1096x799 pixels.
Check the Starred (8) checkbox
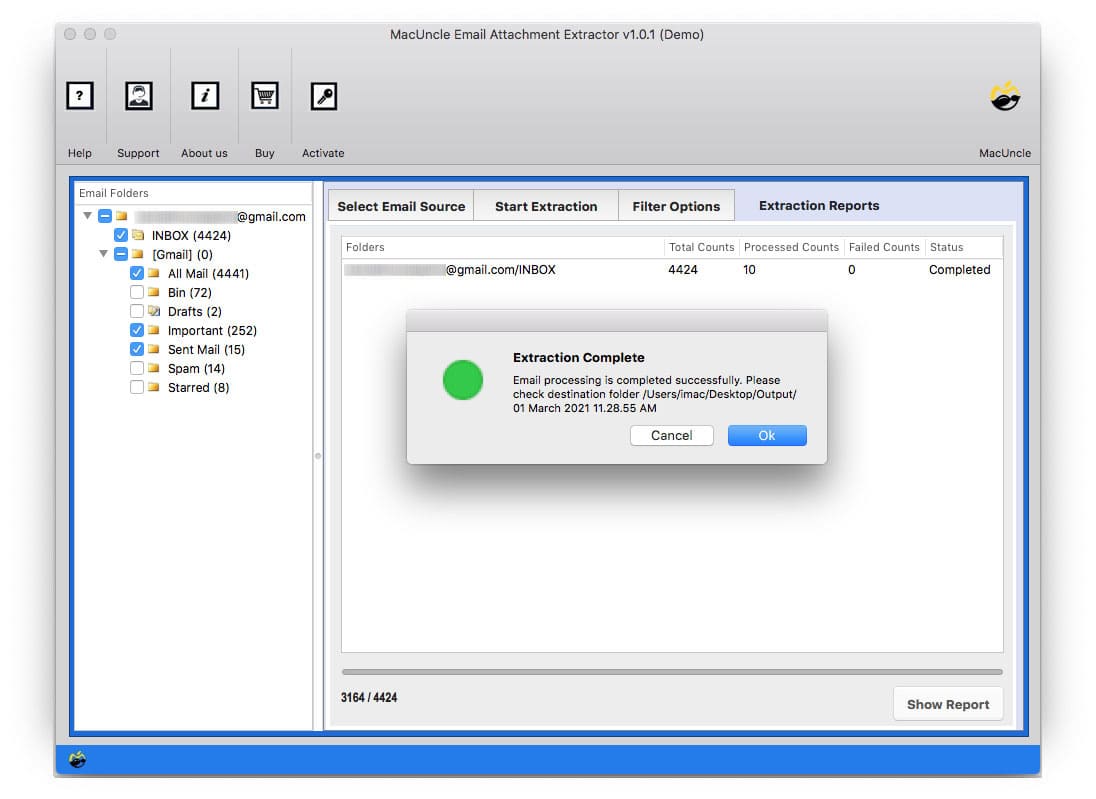point(137,387)
